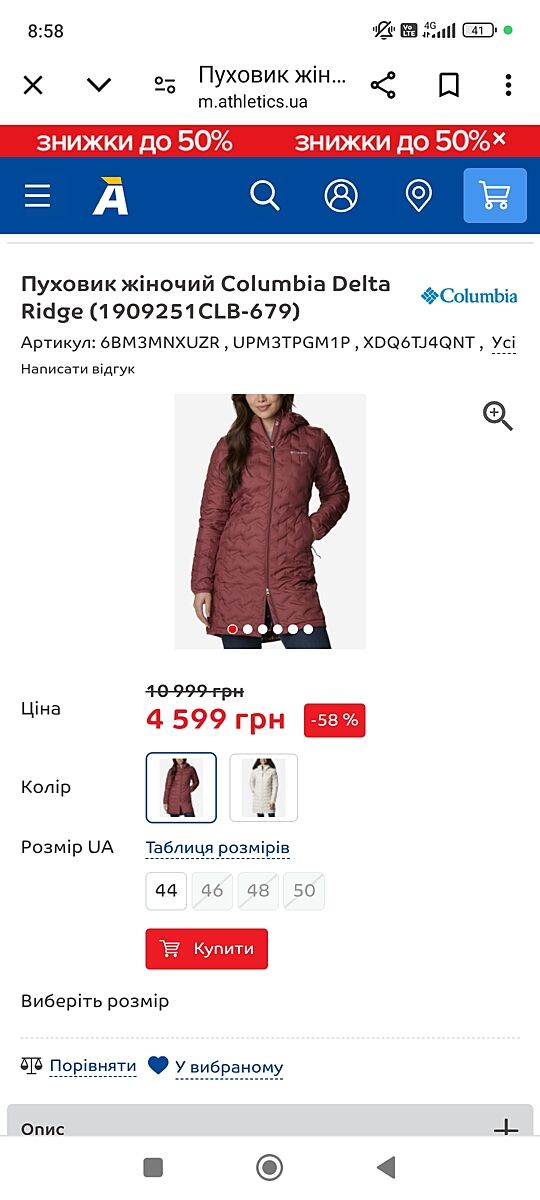The image size is (540, 1200).
Task: Zoom the product image with the magnifier-plus icon
Action: pos(498,415)
